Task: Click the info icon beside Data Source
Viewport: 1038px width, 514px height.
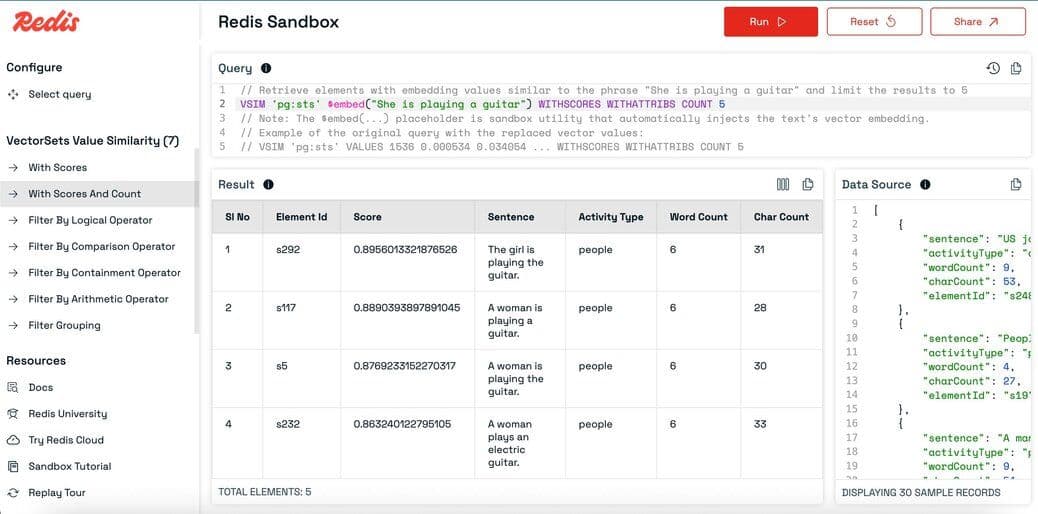Action: pos(925,184)
